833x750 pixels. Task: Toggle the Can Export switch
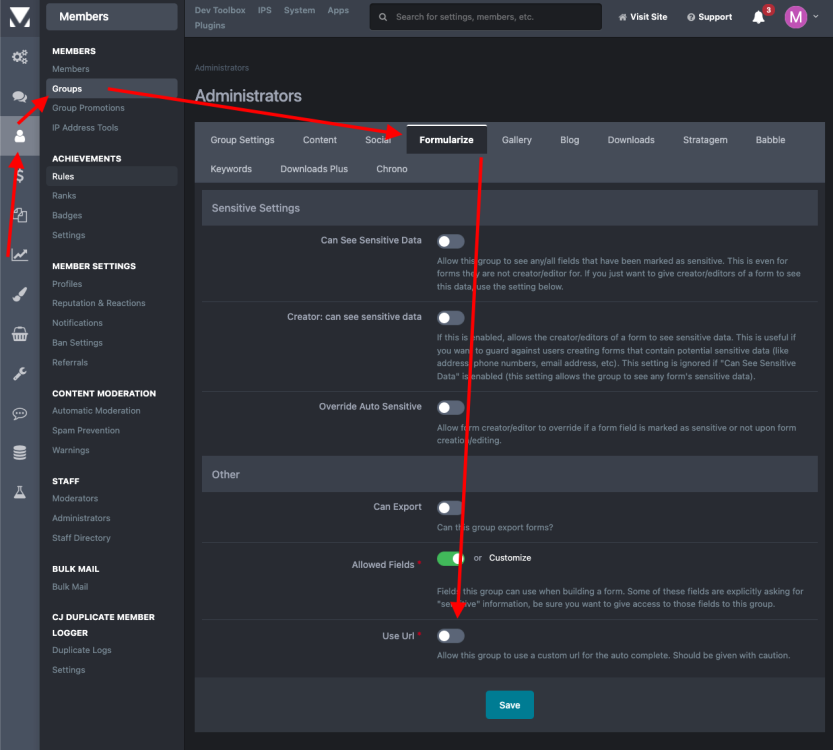(x=450, y=507)
